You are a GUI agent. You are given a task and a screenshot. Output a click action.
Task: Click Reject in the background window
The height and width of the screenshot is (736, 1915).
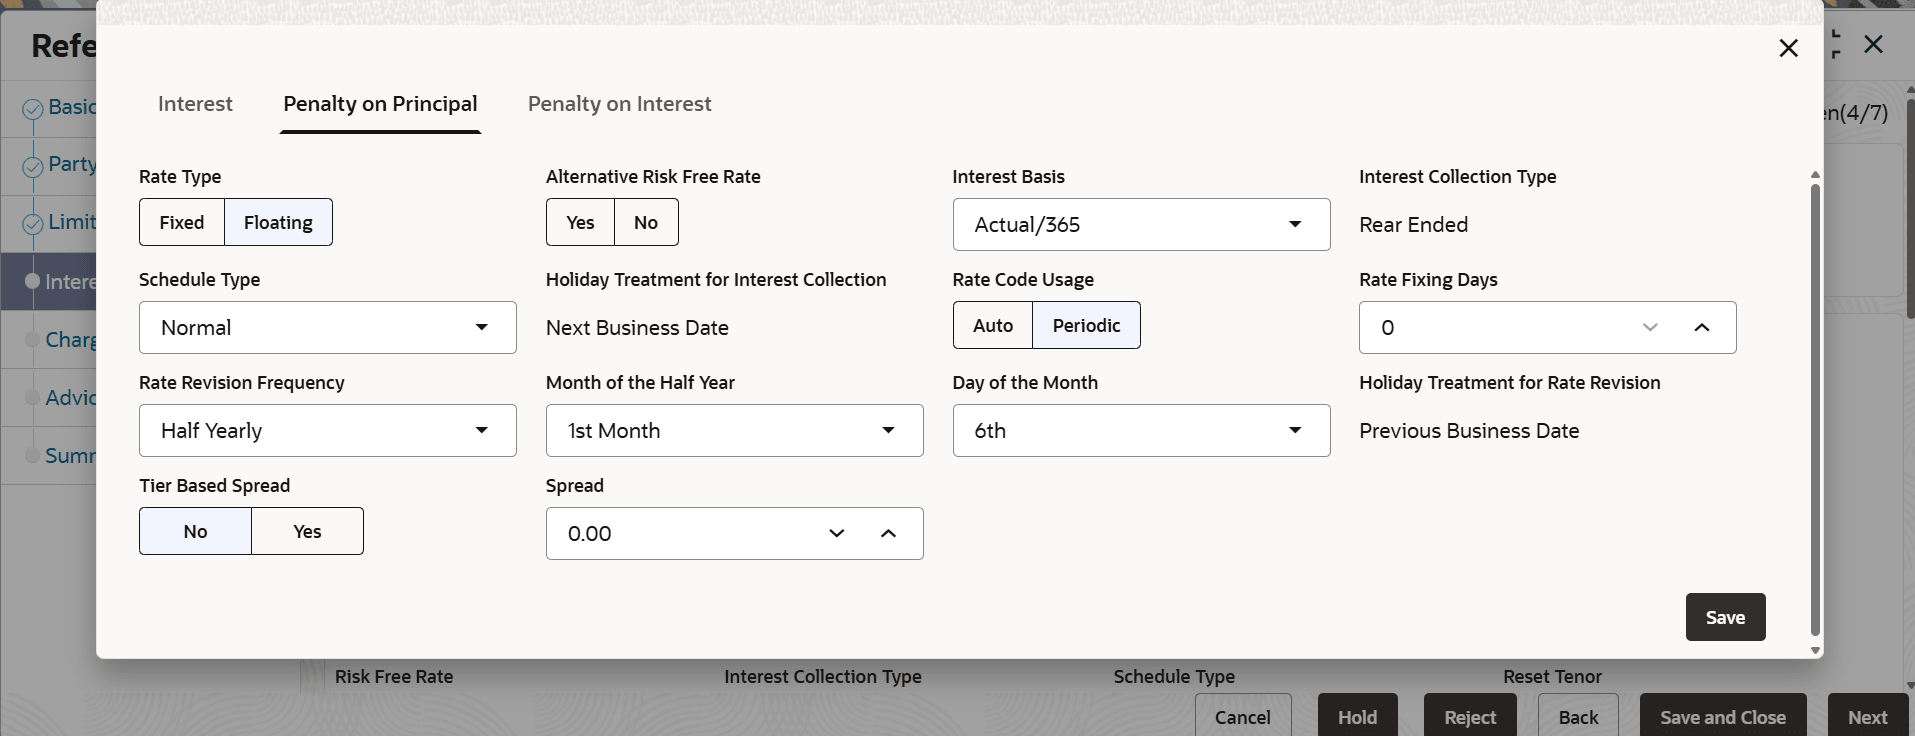click(1470, 717)
